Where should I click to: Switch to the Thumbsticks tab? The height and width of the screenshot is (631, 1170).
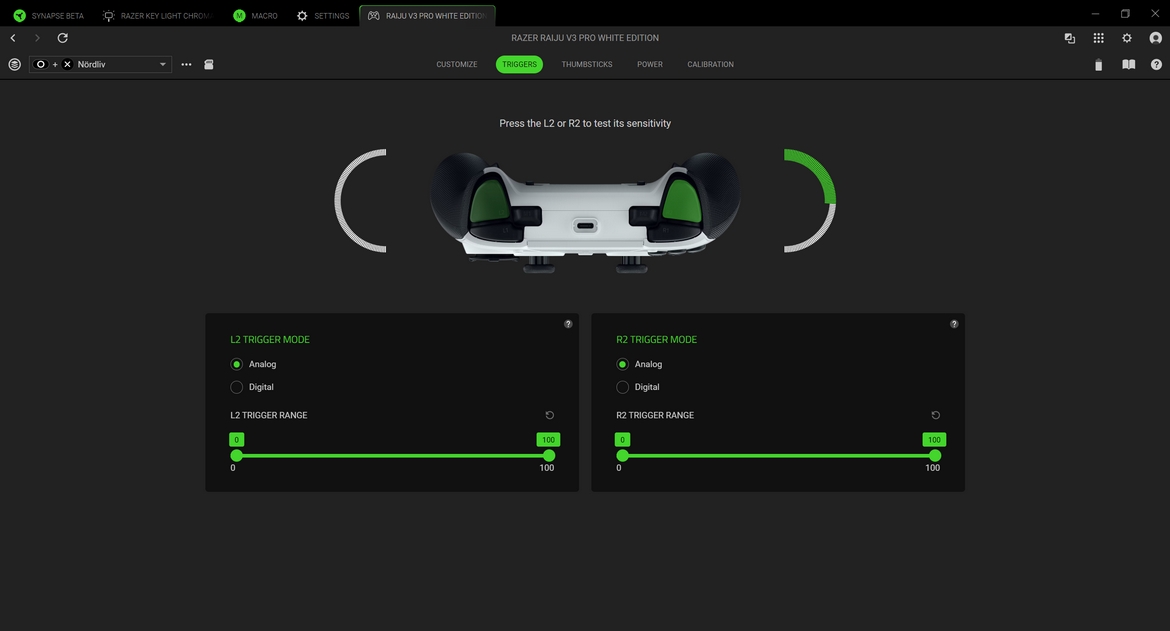586,64
